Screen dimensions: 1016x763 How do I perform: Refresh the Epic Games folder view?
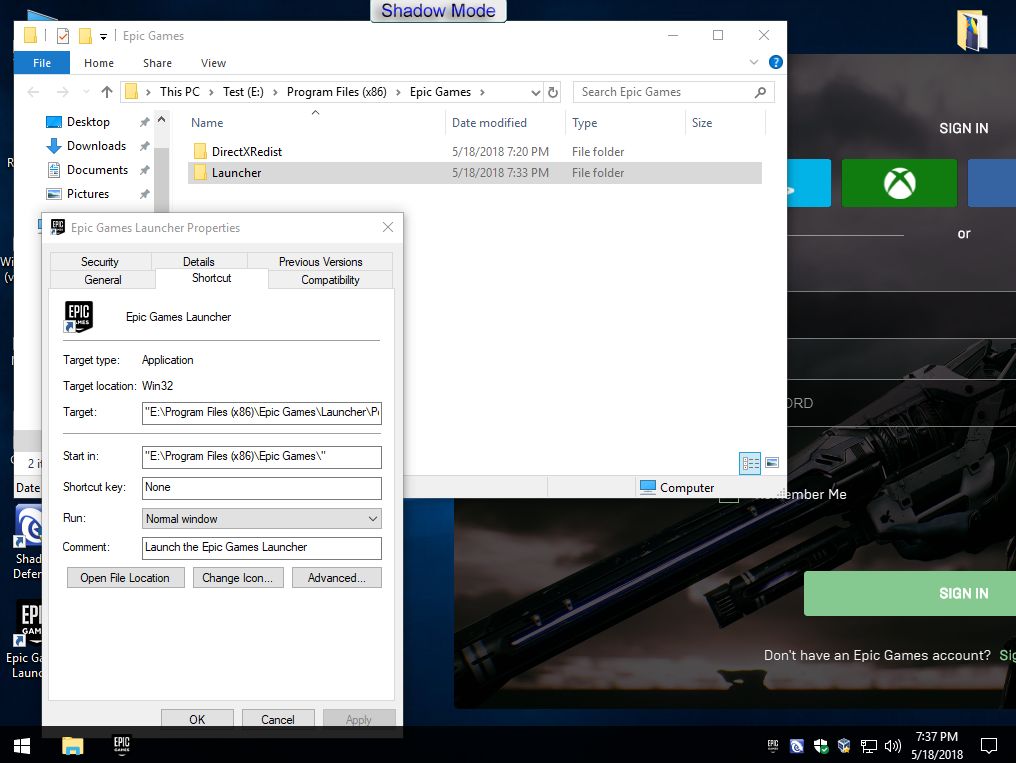pyautogui.click(x=553, y=92)
